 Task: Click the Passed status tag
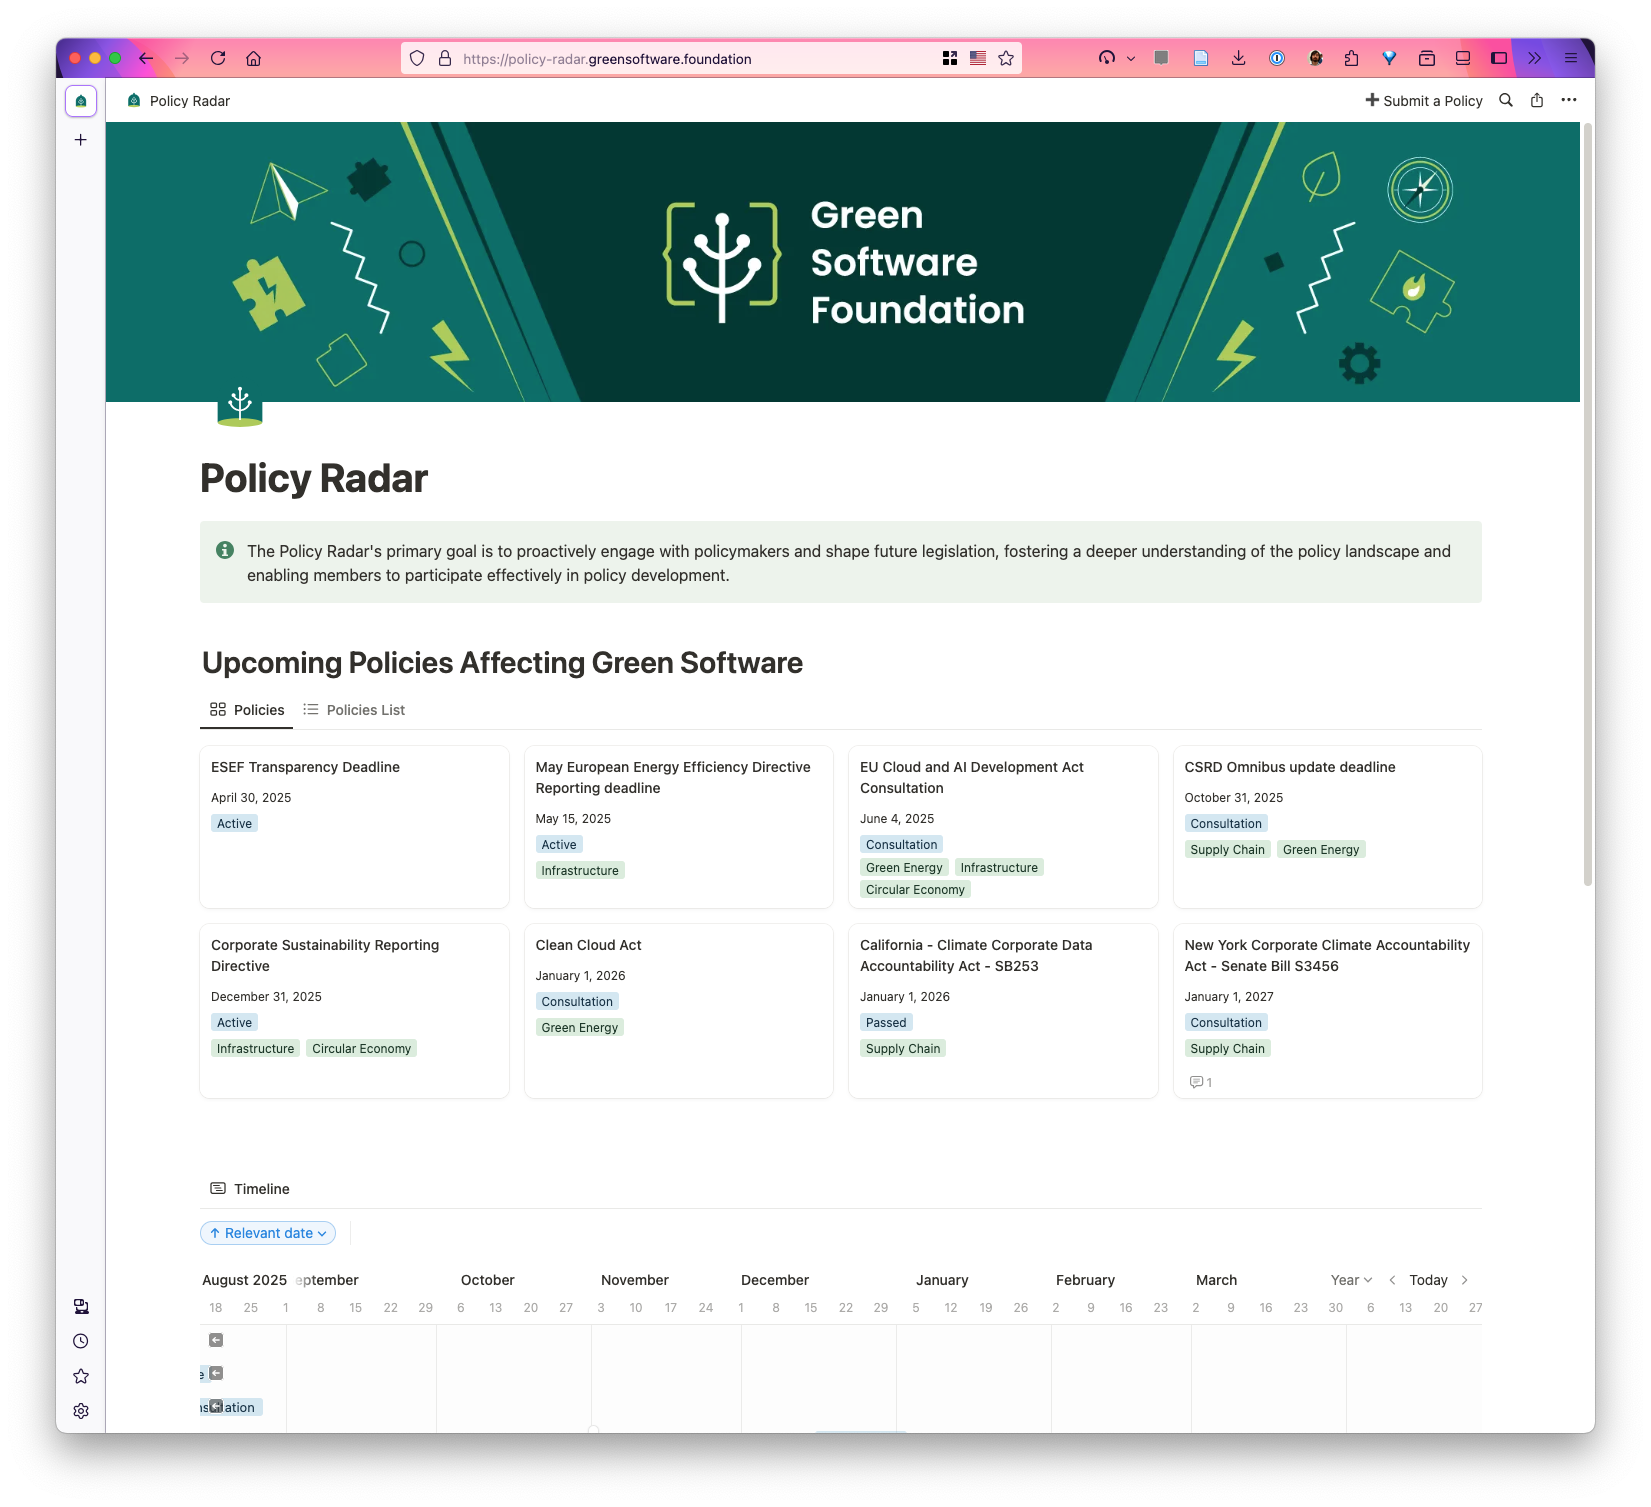[x=886, y=1022]
